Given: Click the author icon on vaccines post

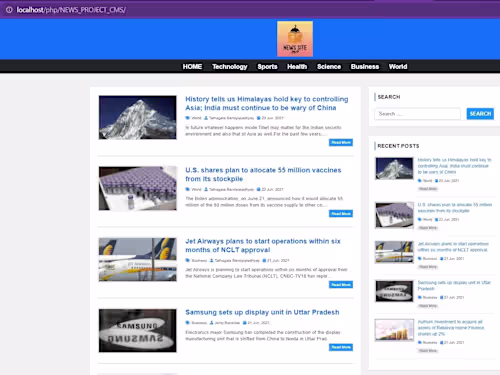Looking at the screenshot, I should tap(206, 189).
